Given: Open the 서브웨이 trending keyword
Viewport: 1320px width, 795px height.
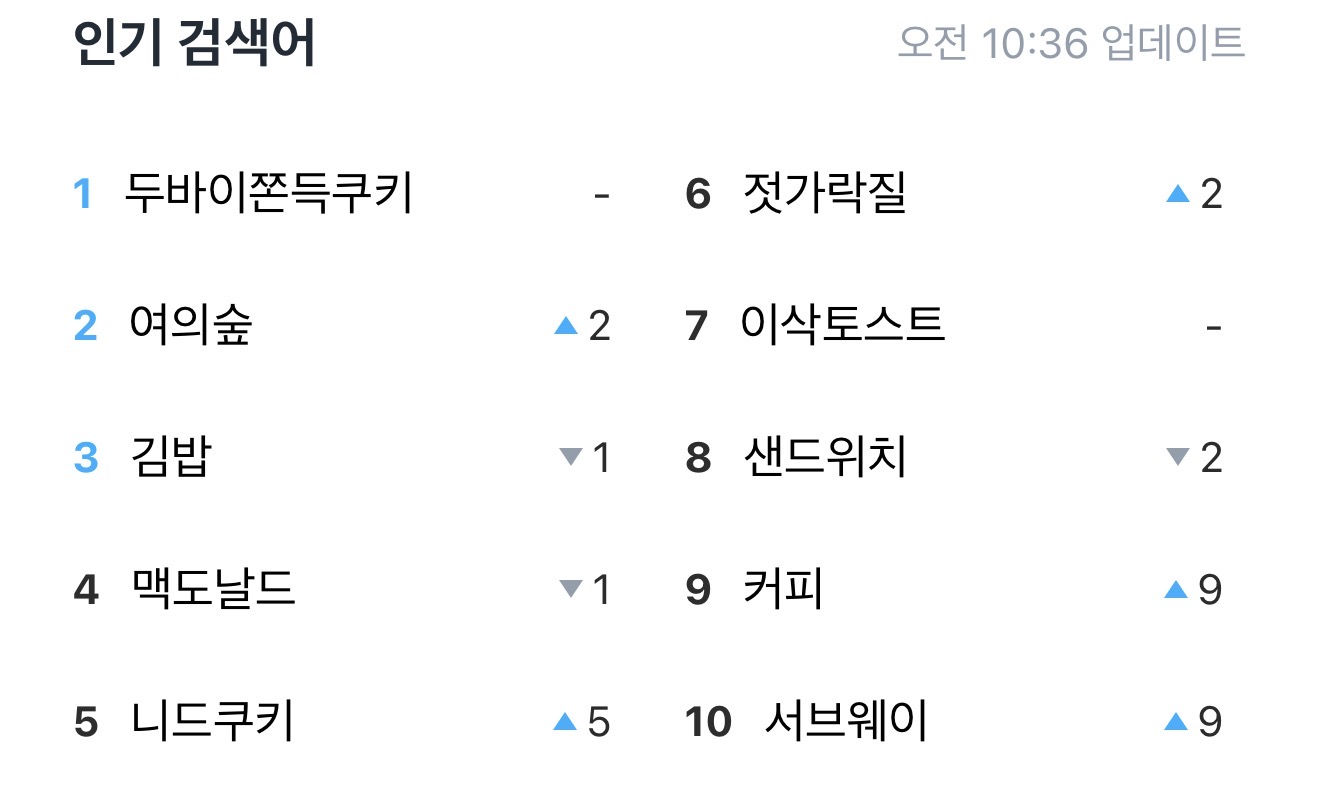Looking at the screenshot, I should pyautogui.click(x=846, y=721).
